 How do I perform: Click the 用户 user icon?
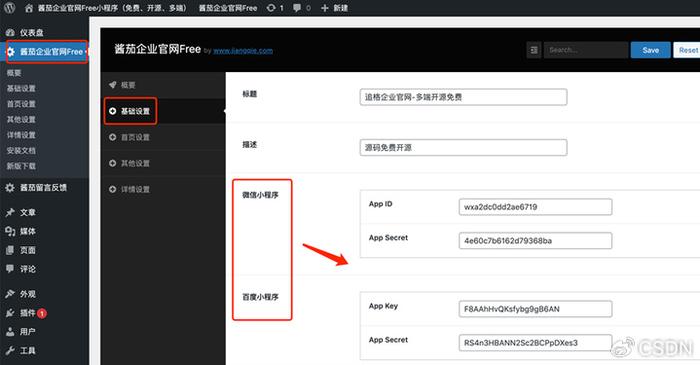click(x=10, y=332)
